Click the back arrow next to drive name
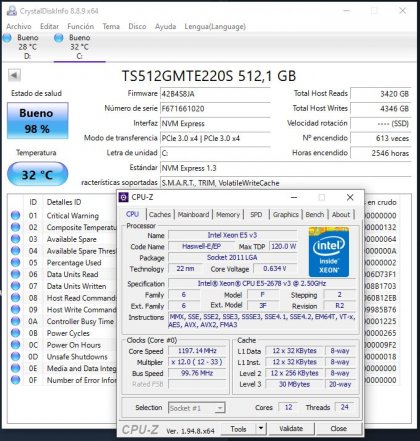The image size is (420, 441). [x=14, y=75]
